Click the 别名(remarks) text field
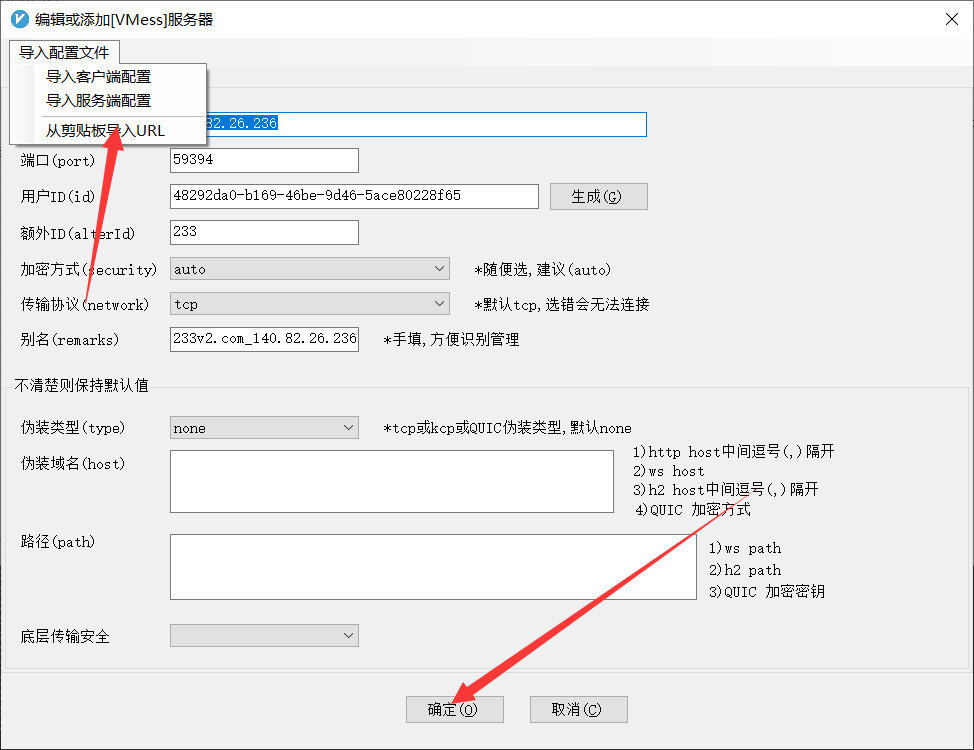974x750 pixels. click(x=264, y=339)
